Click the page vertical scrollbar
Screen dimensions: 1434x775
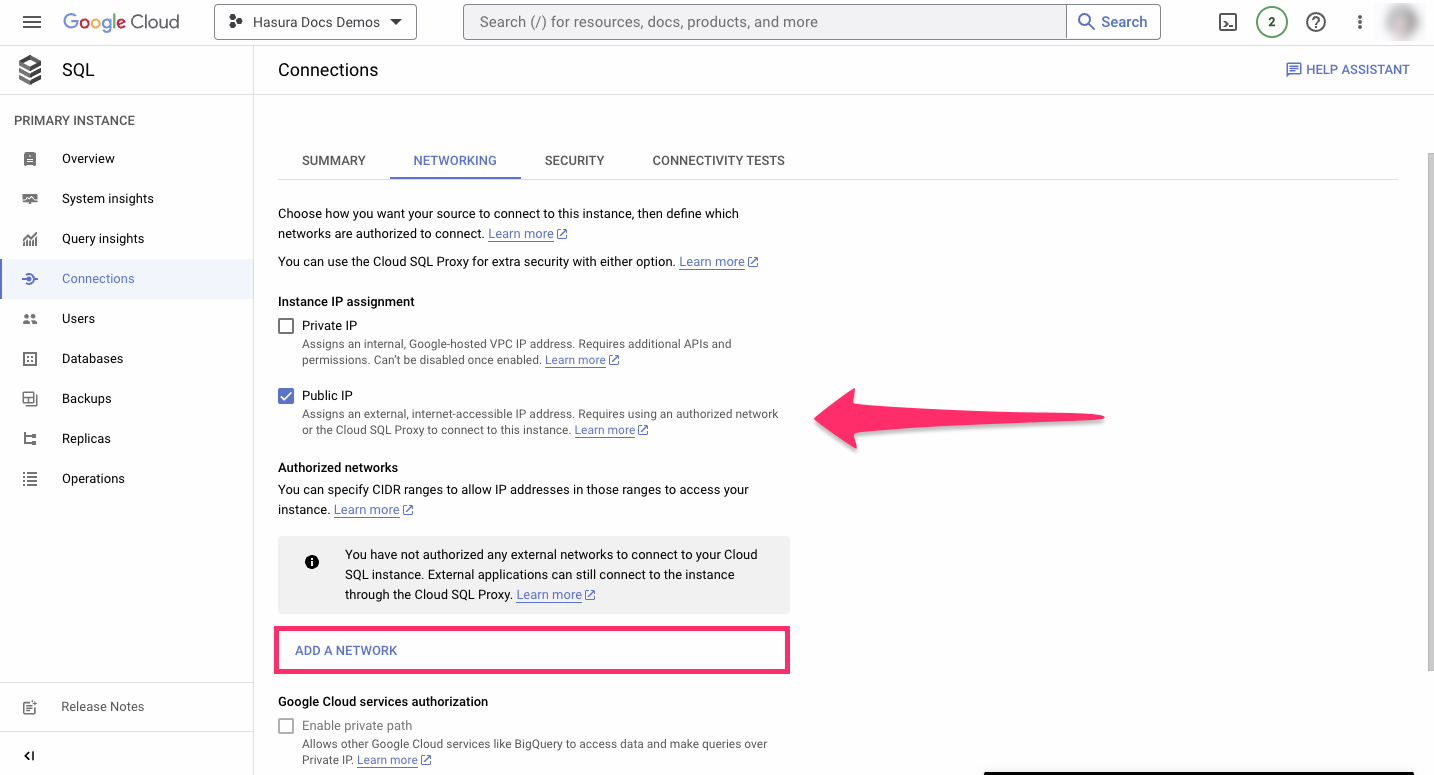[1429, 410]
